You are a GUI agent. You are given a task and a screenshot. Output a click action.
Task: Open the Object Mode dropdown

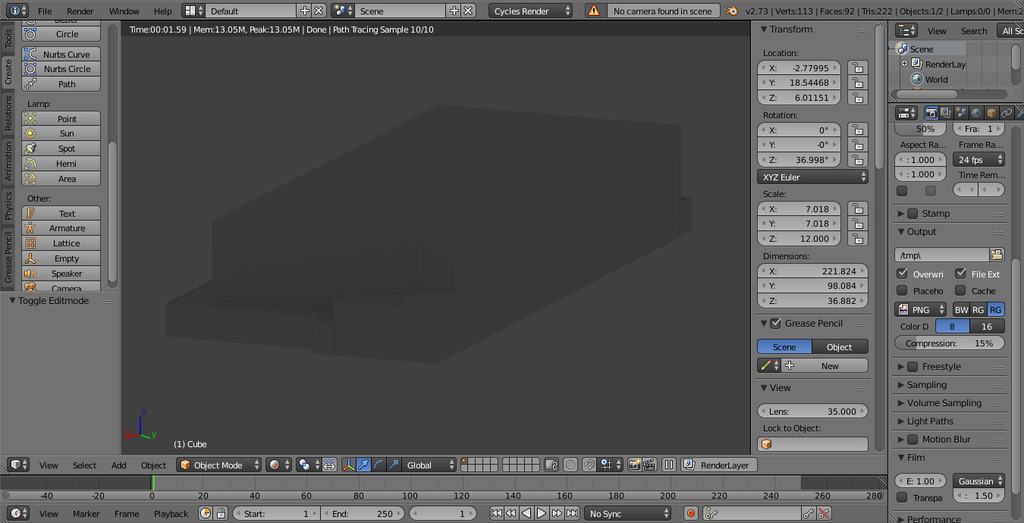219,465
